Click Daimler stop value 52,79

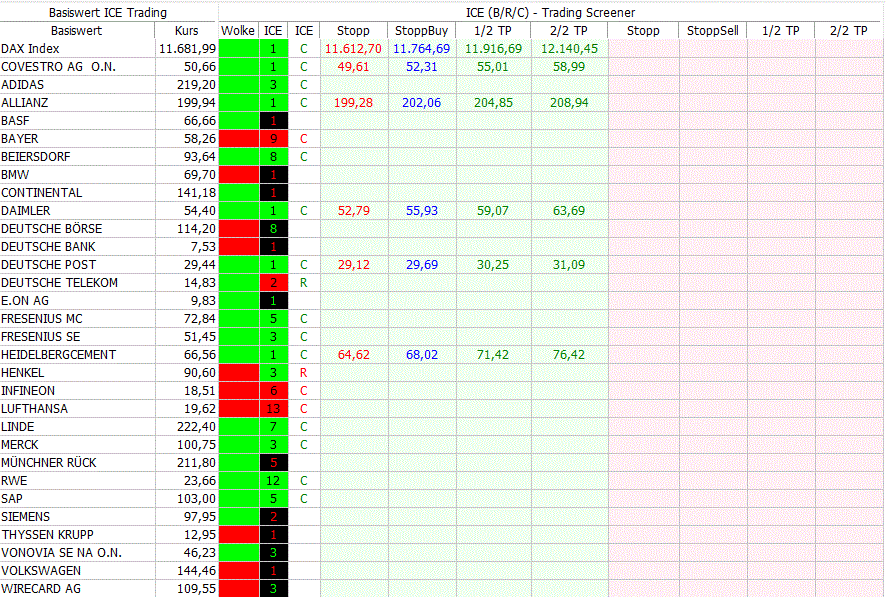coord(353,211)
